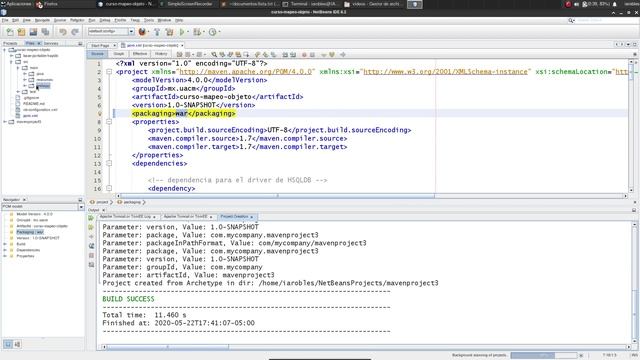Click the Save toolbar icon

click(x=33, y=32)
